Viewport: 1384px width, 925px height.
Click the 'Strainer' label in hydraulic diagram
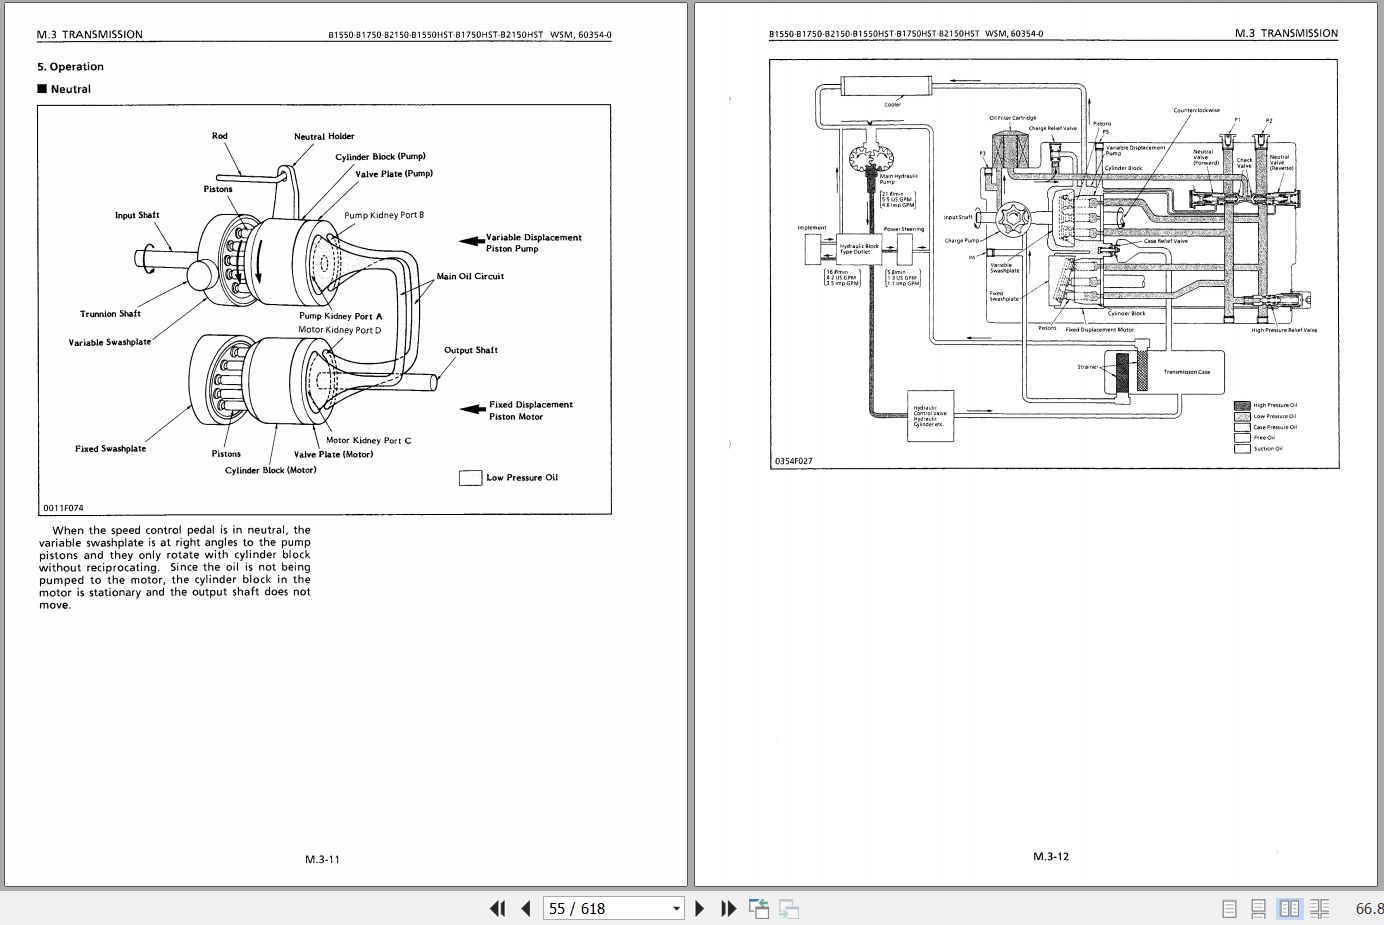tap(1088, 367)
